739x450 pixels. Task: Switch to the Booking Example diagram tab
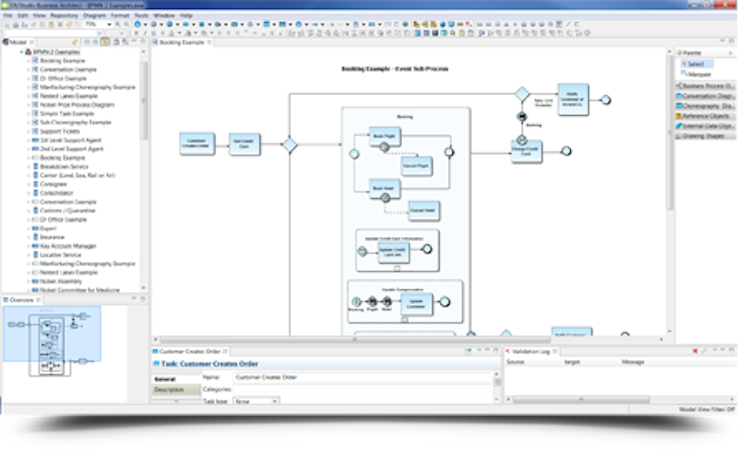click(181, 42)
